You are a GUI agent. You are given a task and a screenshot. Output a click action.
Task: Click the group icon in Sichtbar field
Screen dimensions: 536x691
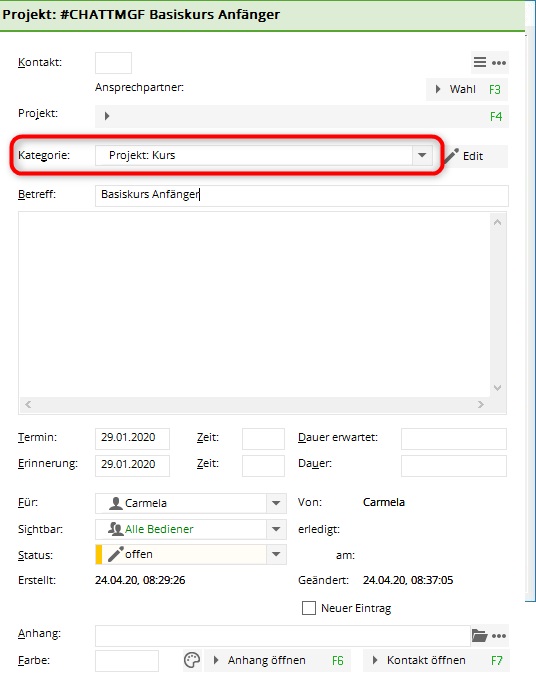point(115,529)
